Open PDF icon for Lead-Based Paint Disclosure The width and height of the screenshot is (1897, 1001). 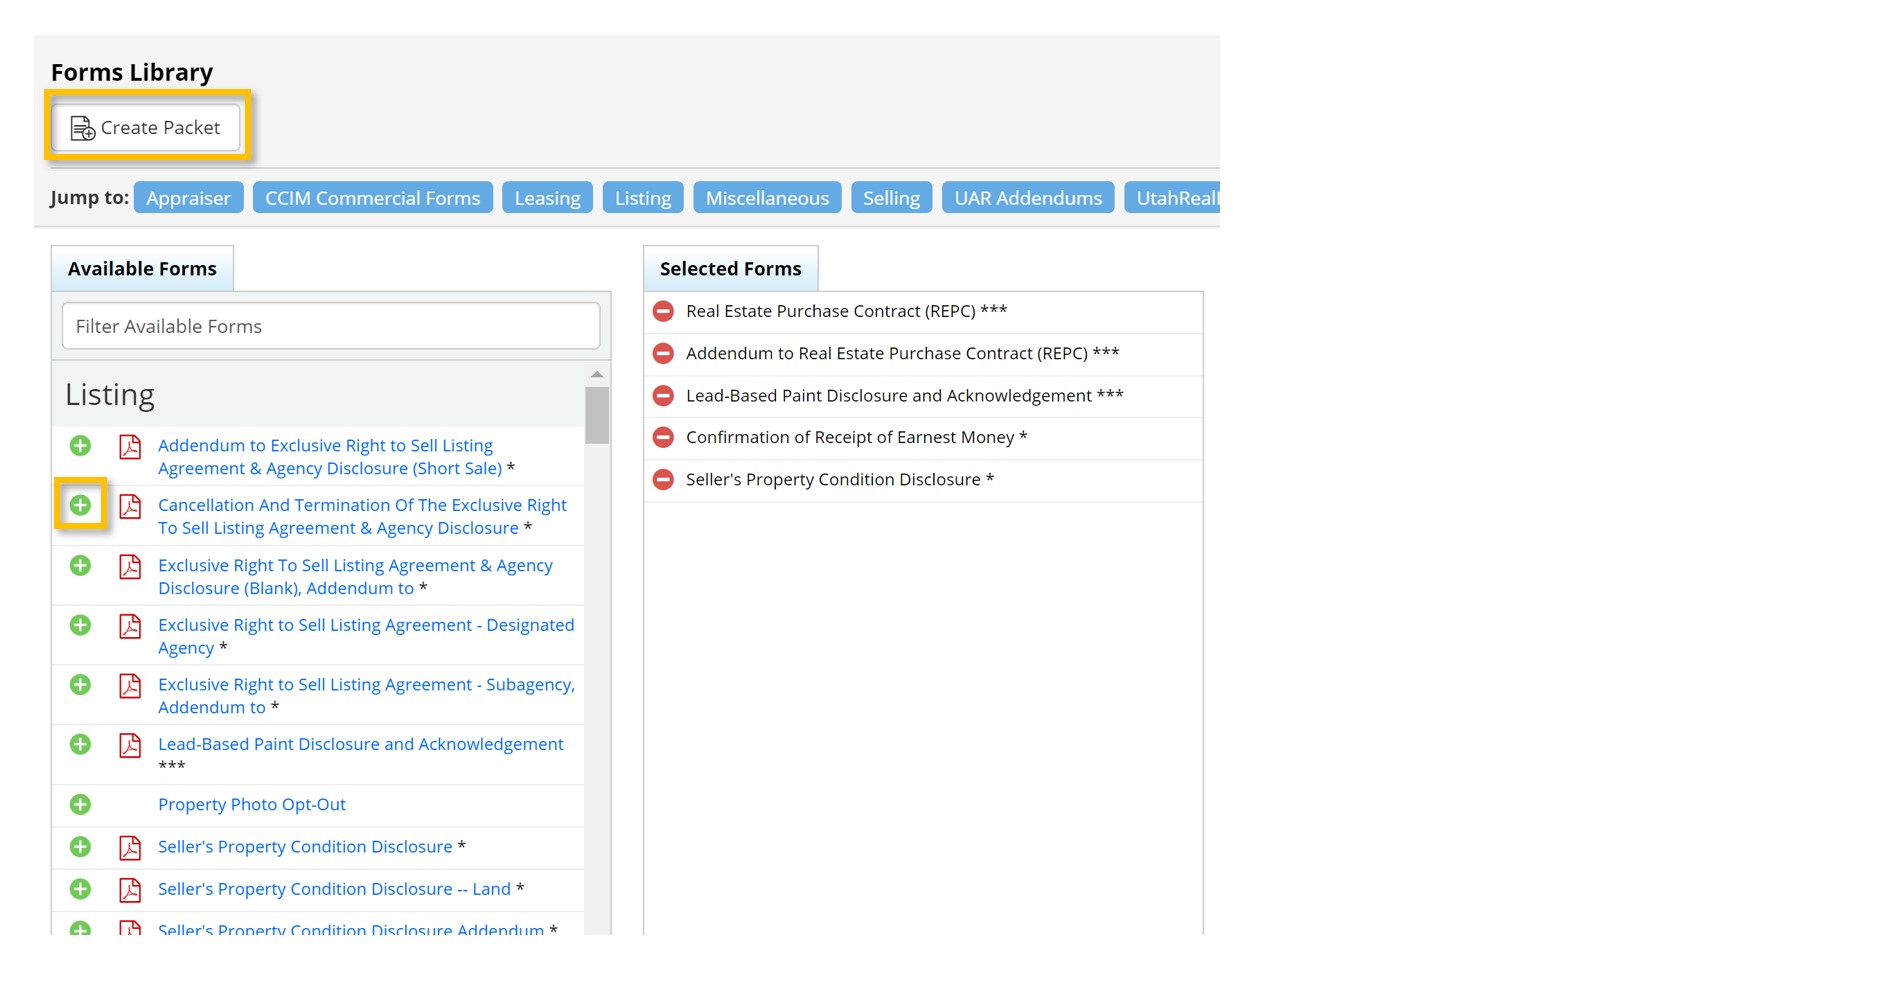[130, 746]
